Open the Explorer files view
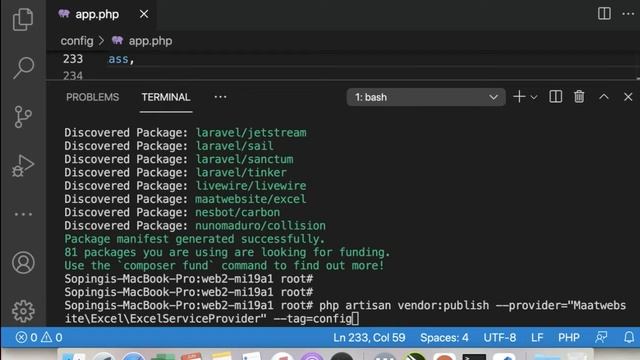640x360 pixels. 23,19
